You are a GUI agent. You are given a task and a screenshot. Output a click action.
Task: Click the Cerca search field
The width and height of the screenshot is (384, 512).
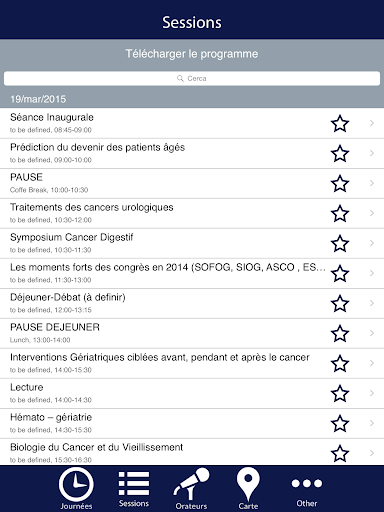click(x=192, y=78)
